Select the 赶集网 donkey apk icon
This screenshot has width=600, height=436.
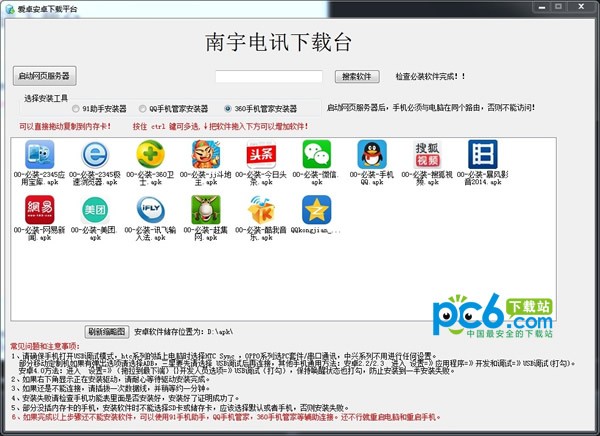[x=206, y=210]
